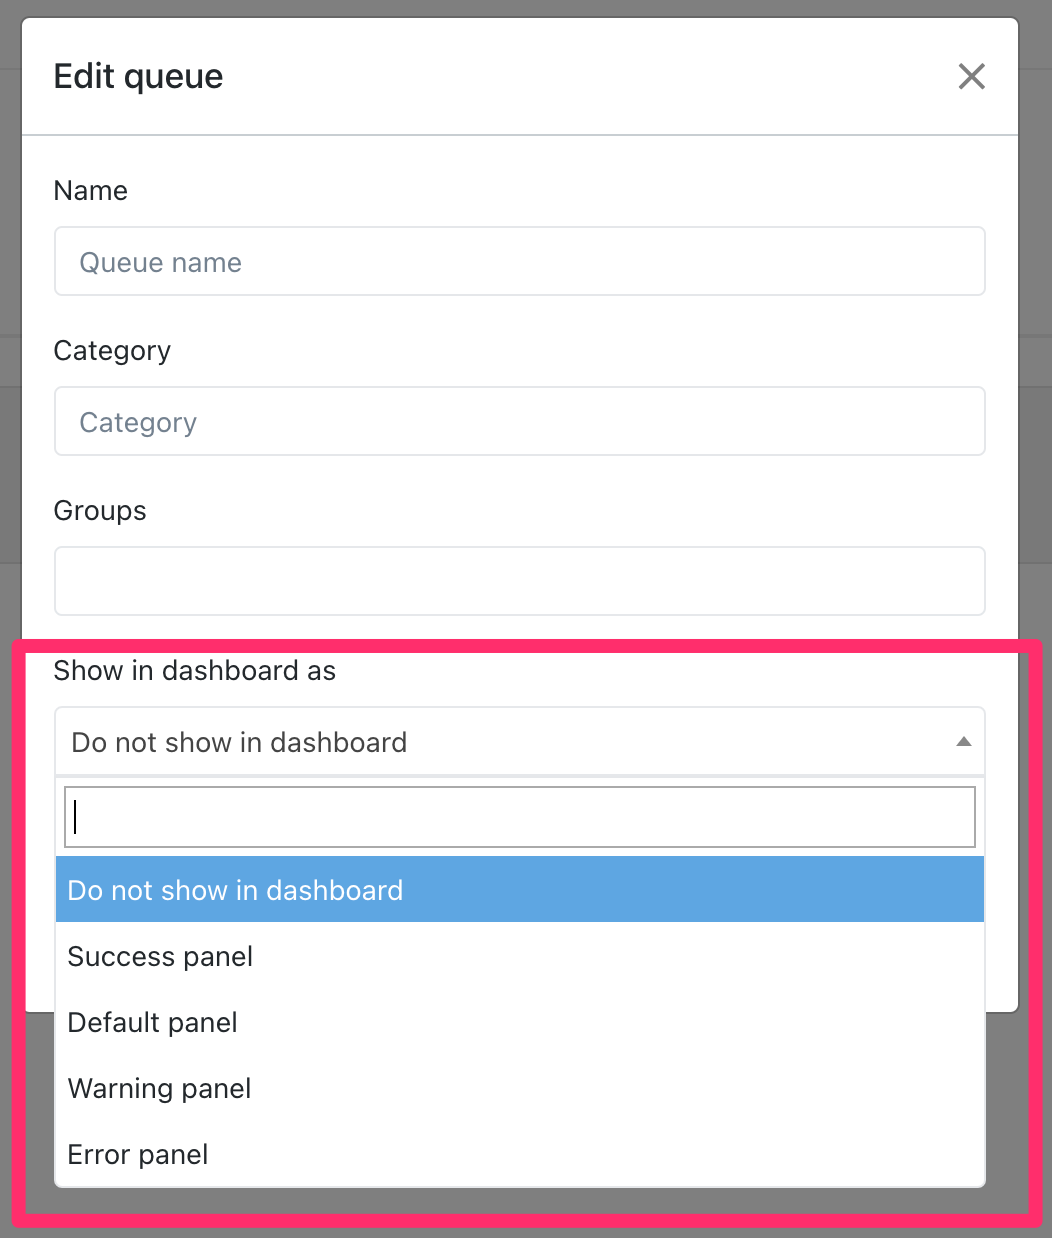
Task: Click the dropdown search box
Action: click(520, 817)
